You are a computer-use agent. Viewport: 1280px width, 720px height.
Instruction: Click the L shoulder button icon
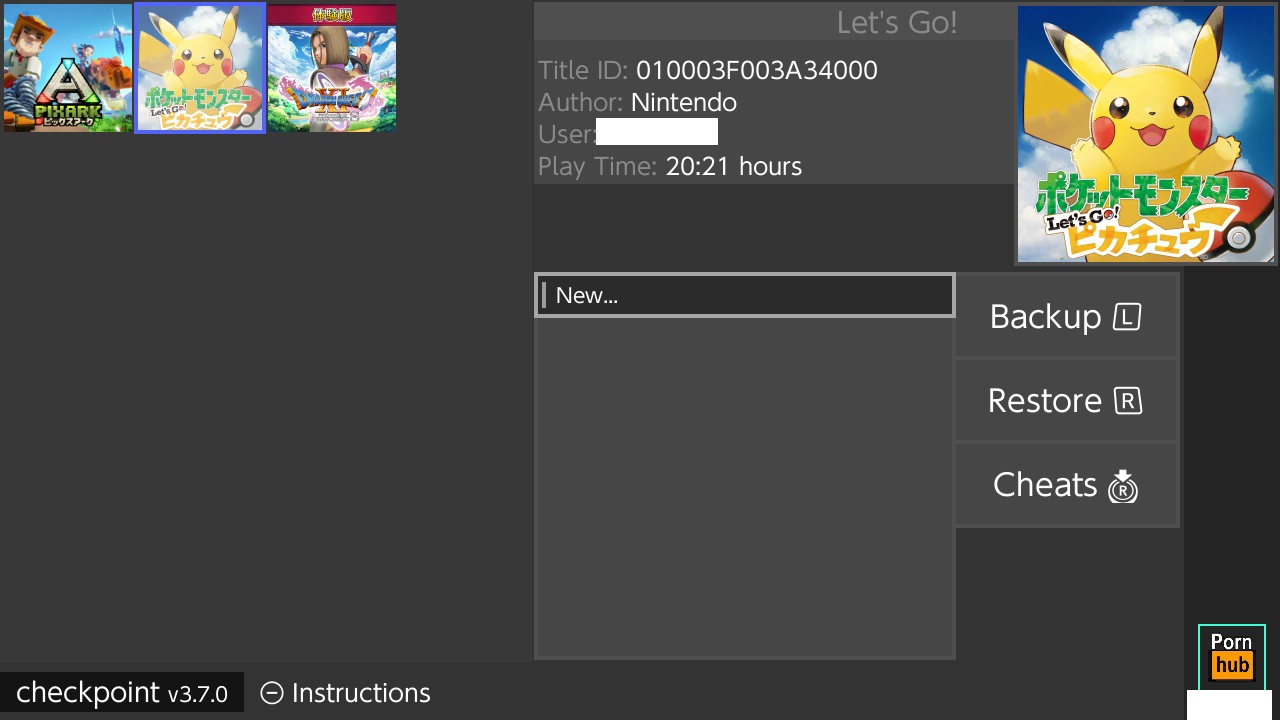1127,317
